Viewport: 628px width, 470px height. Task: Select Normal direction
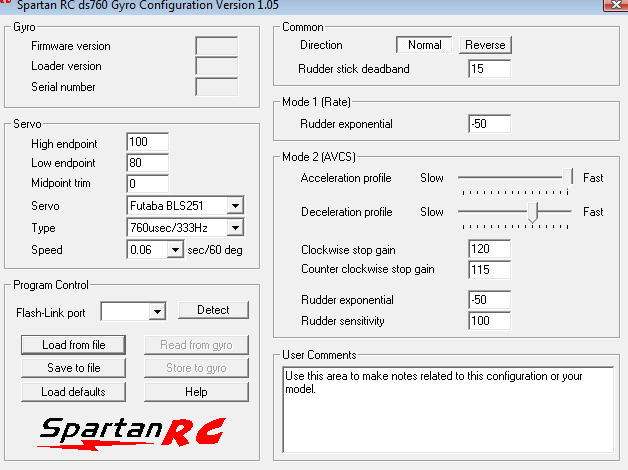[424, 45]
